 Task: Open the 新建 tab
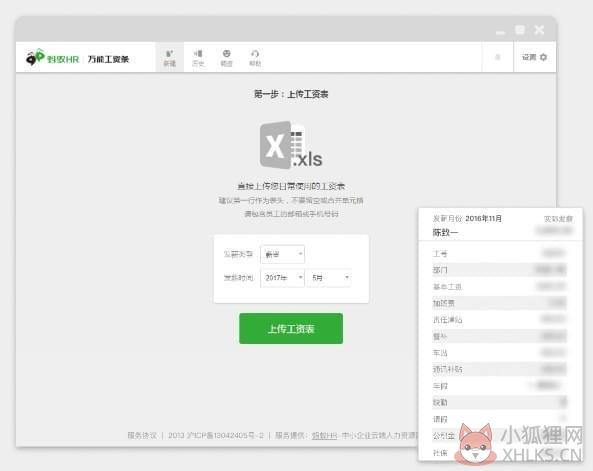(x=170, y=58)
